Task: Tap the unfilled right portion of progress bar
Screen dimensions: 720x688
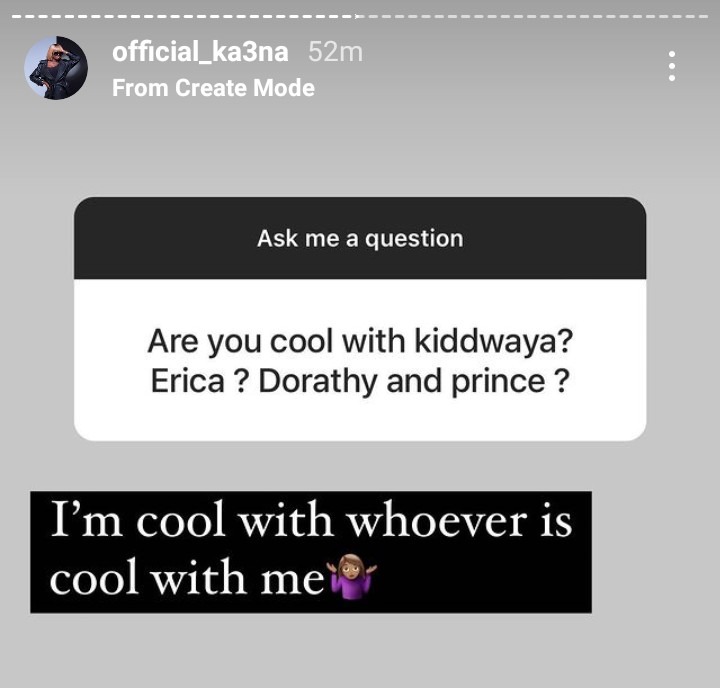Action: click(533, 17)
